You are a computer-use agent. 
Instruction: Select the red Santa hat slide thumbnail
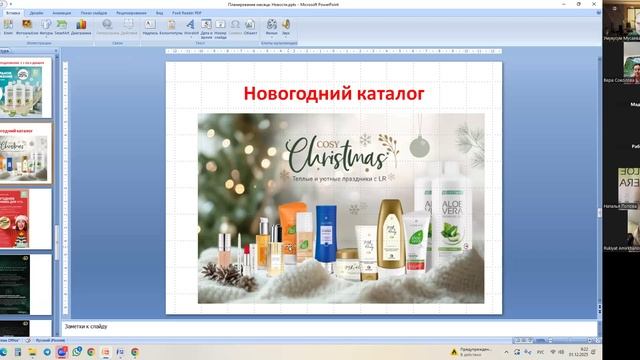[x=25, y=219]
